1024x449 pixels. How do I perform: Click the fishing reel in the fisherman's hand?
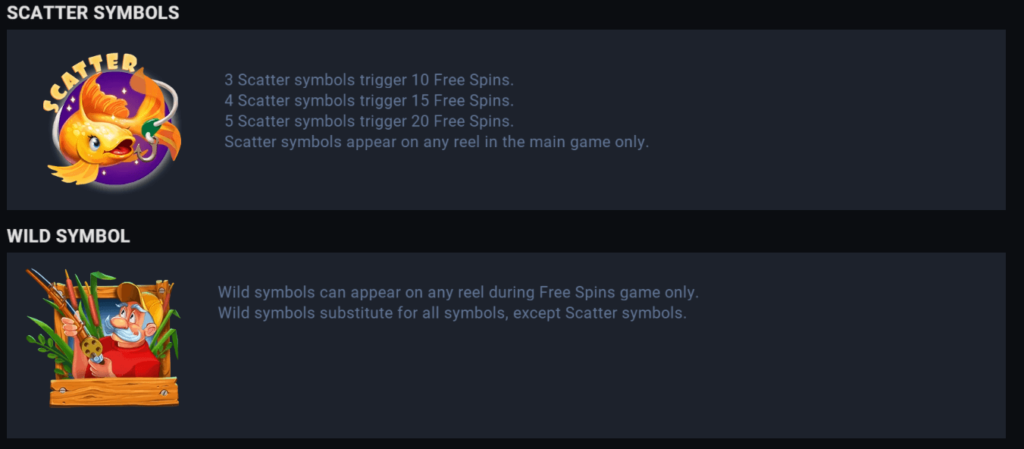[x=91, y=349]
